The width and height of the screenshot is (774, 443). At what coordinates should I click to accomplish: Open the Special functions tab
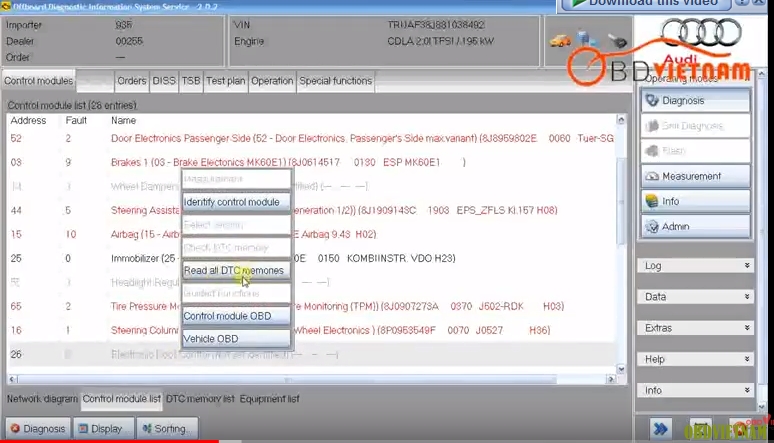[335, 81]
